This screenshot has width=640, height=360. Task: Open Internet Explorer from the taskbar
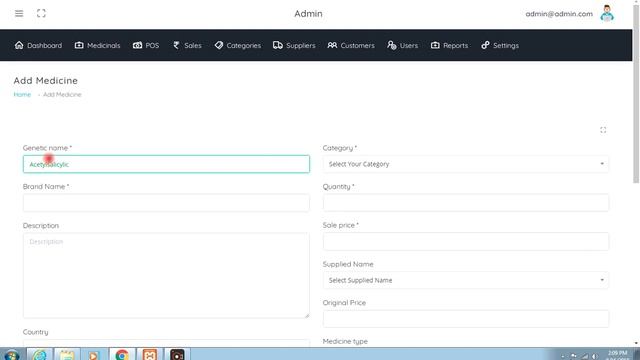tap(40, 355)
